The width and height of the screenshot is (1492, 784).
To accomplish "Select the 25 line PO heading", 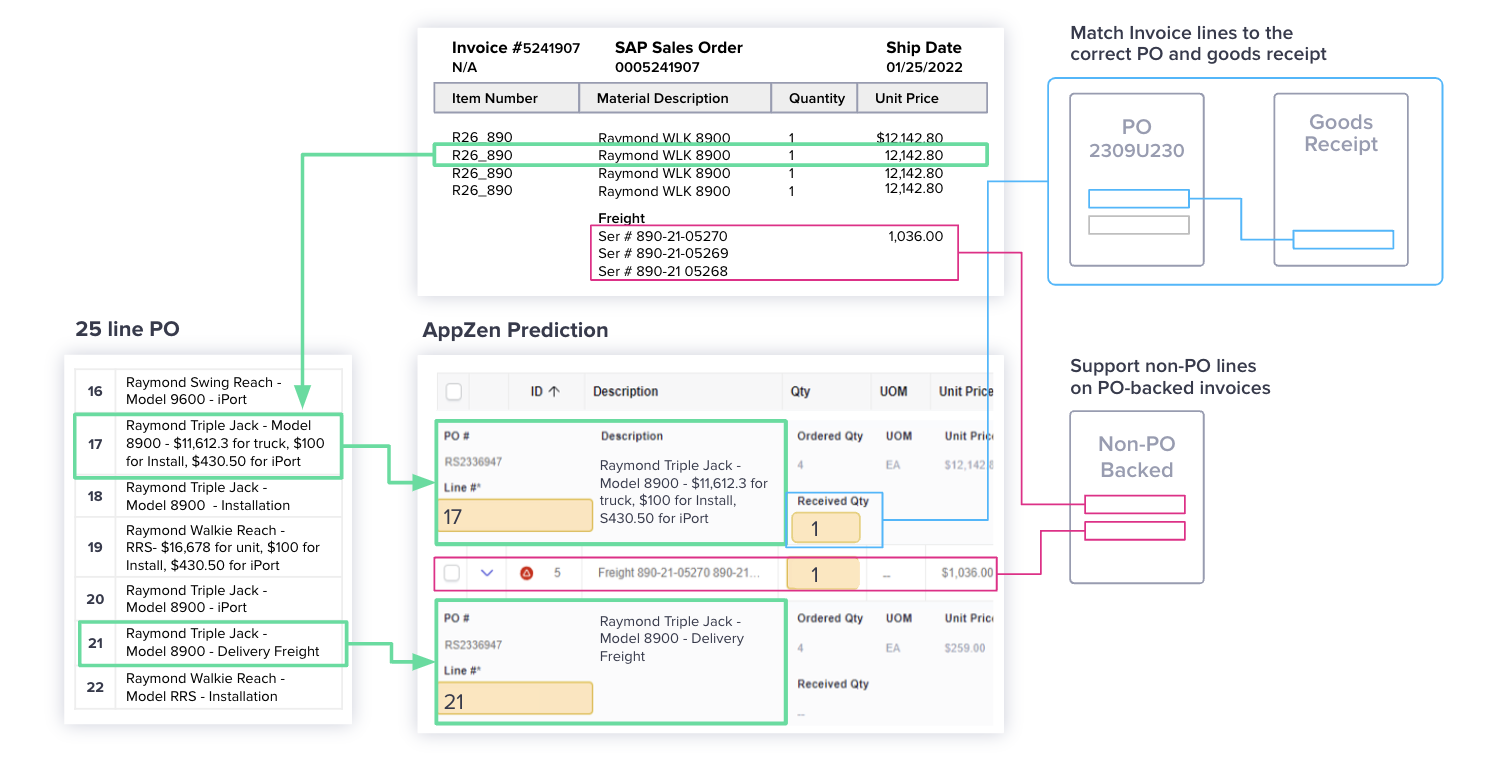I will click(x=127, y=329).
